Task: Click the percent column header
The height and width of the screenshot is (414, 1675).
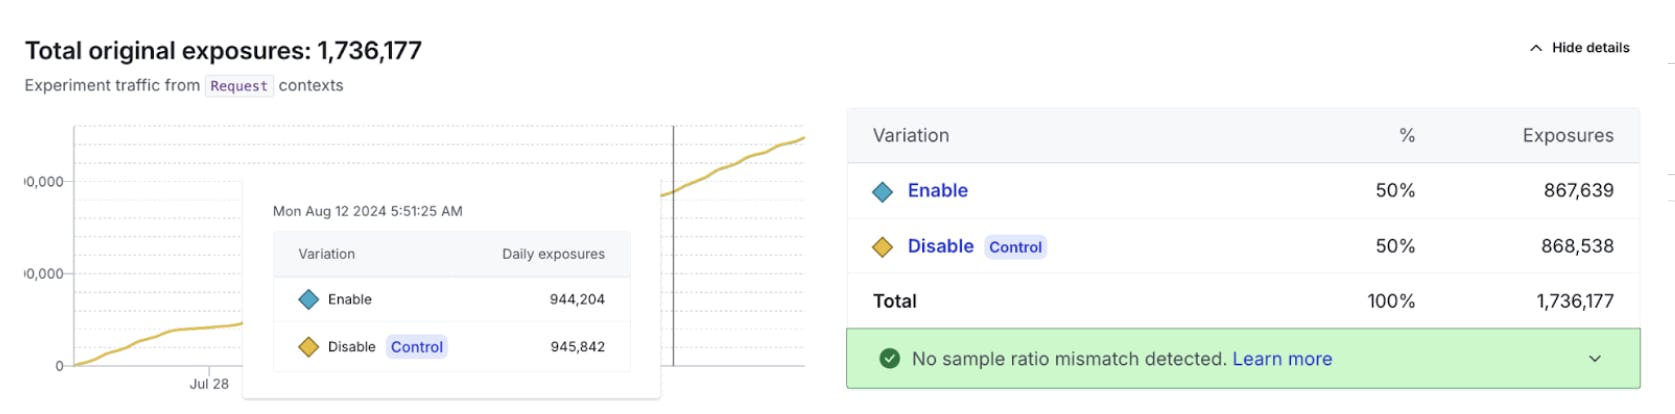Action: click(1406, 136)
